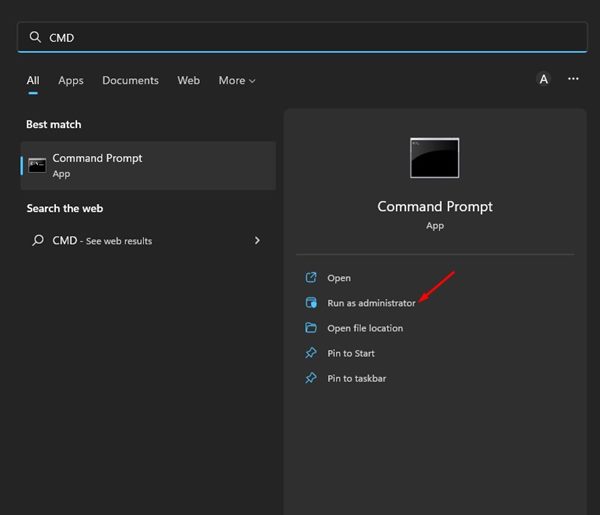Expand CMD web results chevron arrow
Image resolution: width=600 pixels, height=515 pixels.
pyautogui.click(x=257, y=241)
